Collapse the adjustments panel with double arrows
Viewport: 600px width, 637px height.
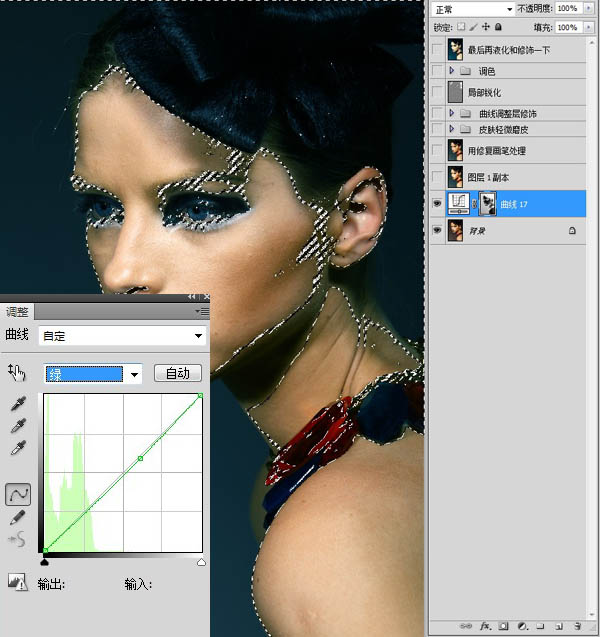click(x=192, y=297)
